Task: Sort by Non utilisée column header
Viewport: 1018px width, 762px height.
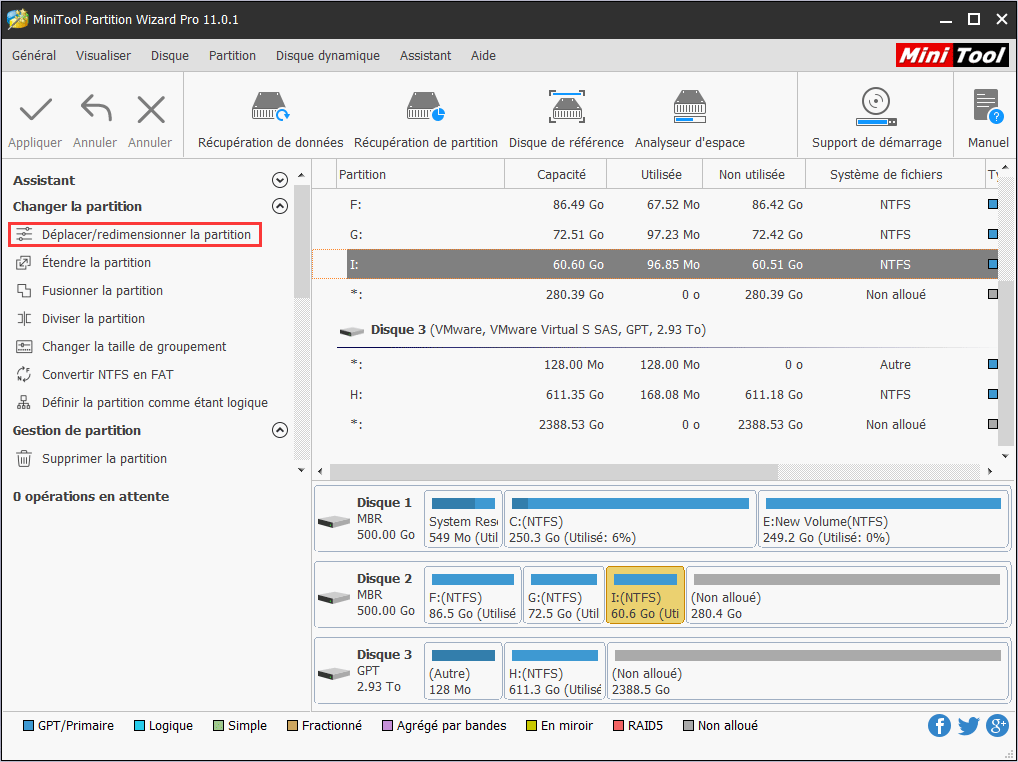Action: click(754, 175)
